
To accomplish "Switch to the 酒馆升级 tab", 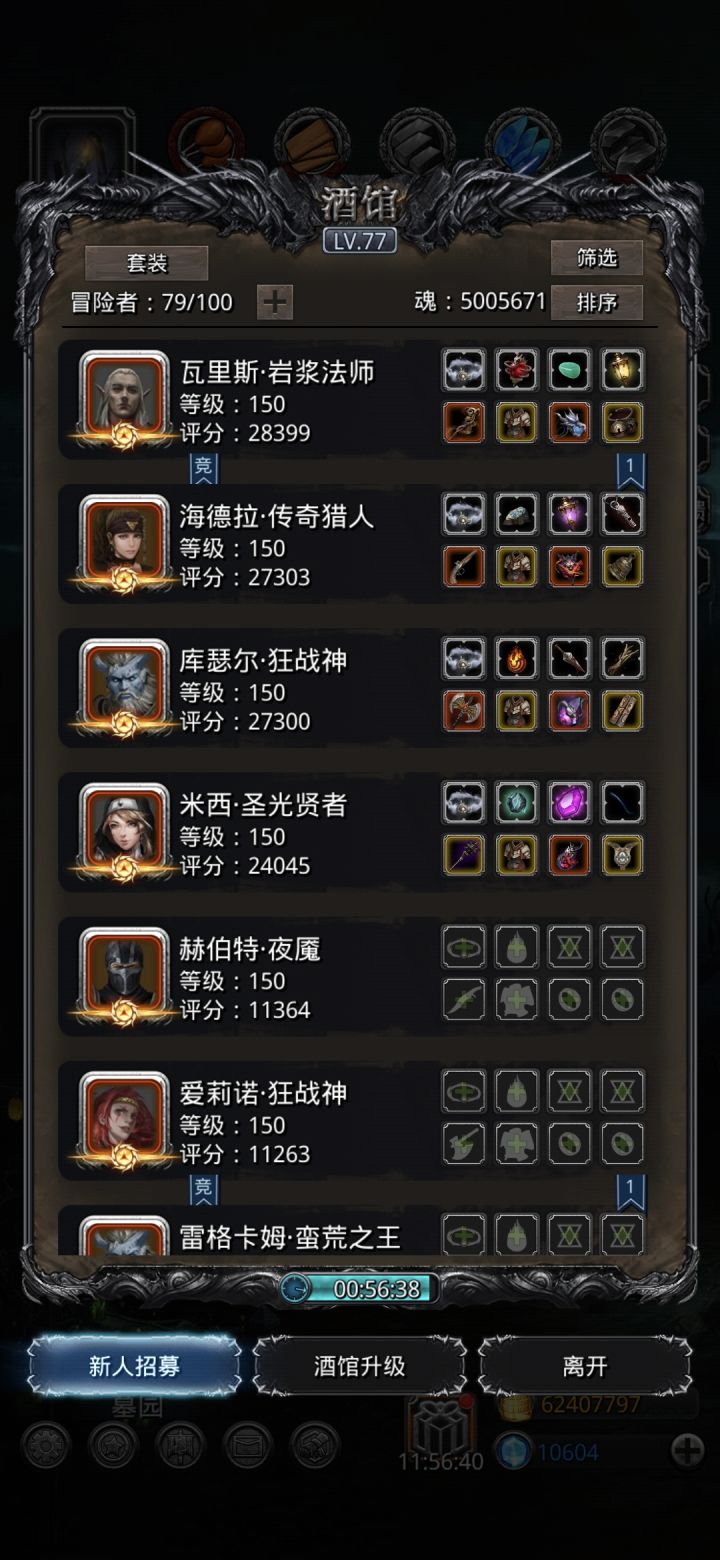I will coord(360,1366).
